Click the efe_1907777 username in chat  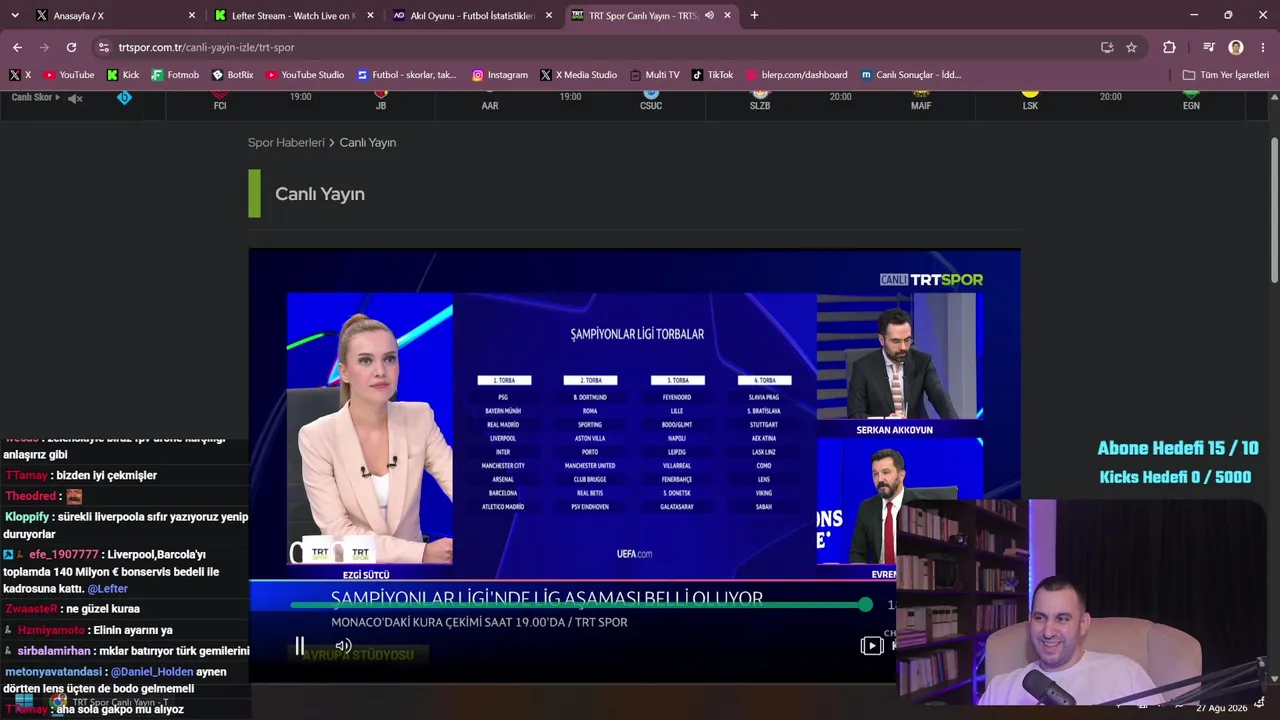pyautogui.click(x=64, y=554)
